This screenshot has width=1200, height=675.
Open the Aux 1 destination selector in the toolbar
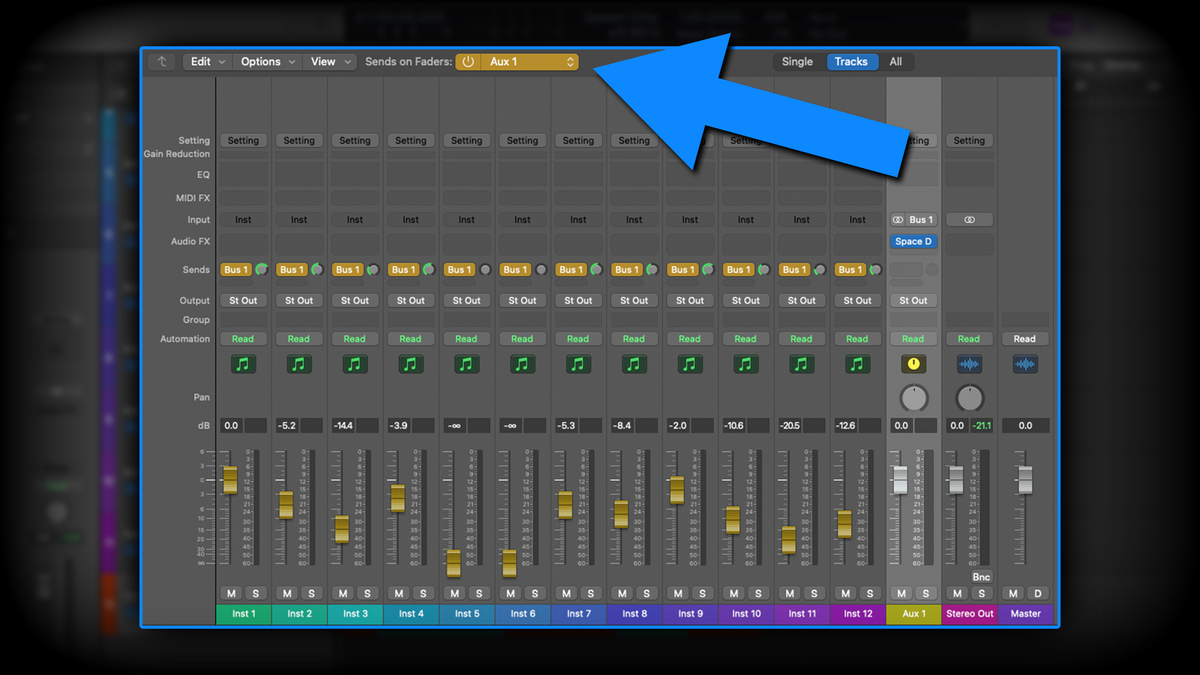coord(528,61)
